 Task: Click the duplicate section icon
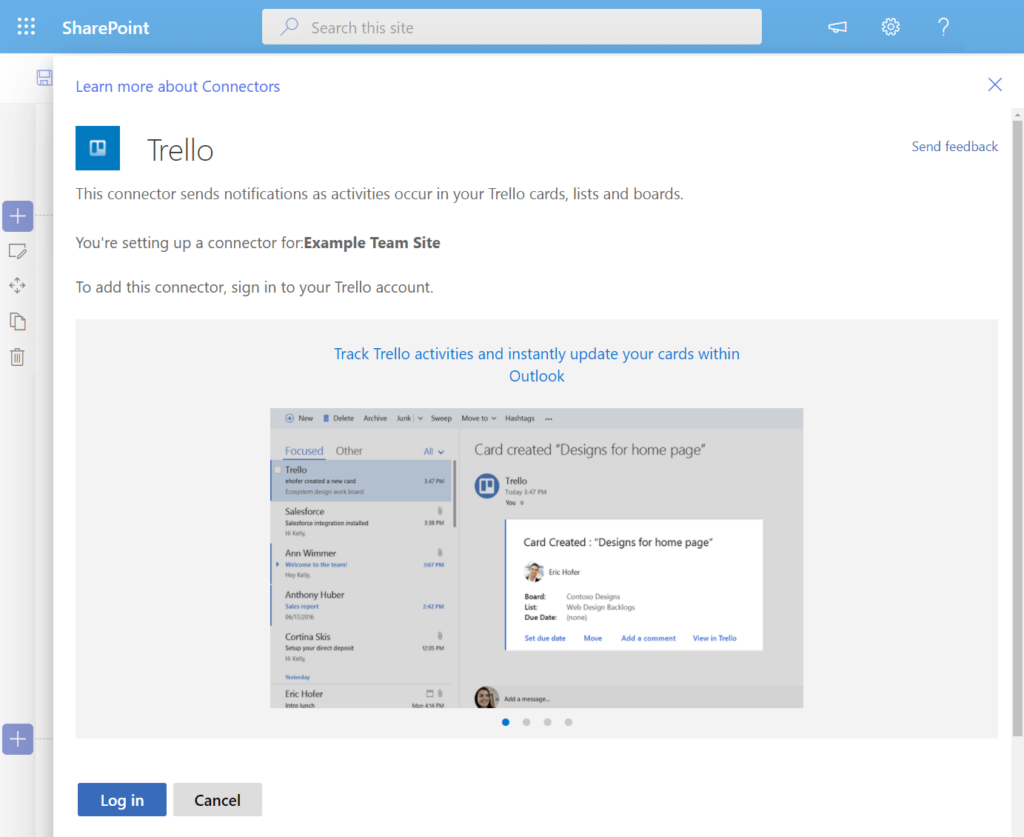click(18, 321)
